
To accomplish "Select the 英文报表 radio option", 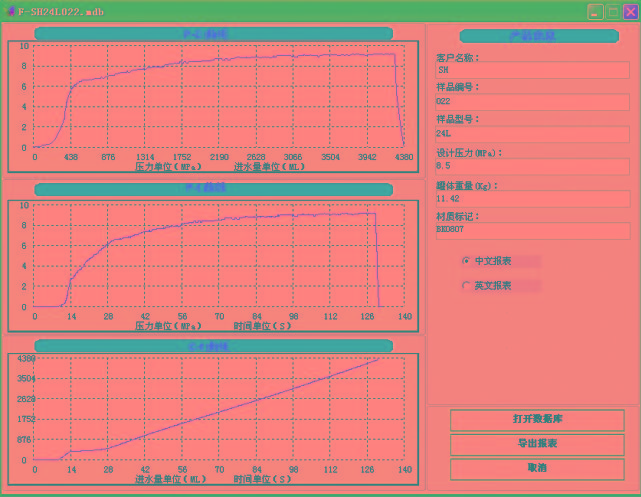I will click(x=466, y=285).
